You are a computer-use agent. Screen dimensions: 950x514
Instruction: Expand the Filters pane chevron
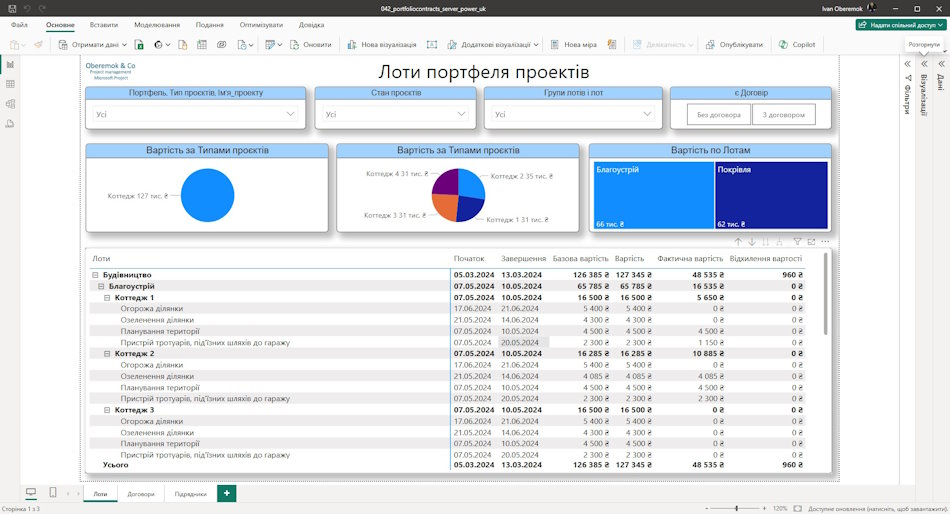(x=908, y=64)
